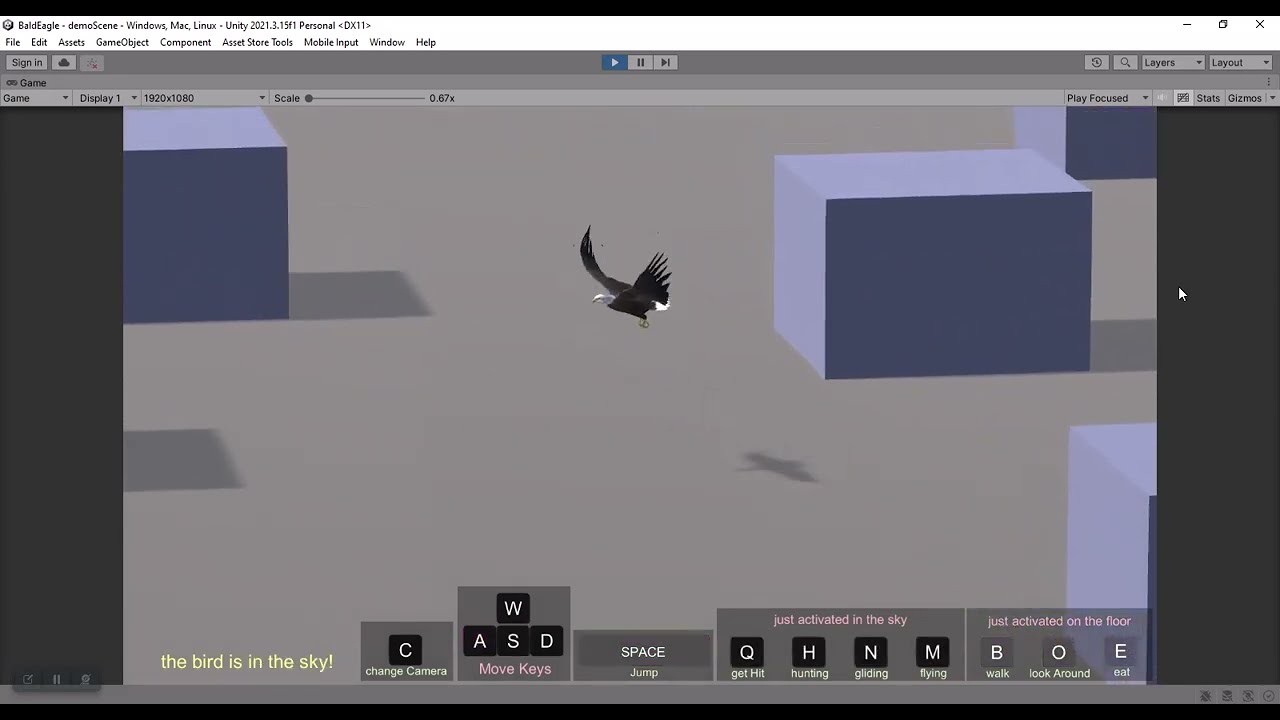Open the Layers dropdown
Viewport: 1280px width, 720px height.
pyautogui.click(x=1172, y=62)
